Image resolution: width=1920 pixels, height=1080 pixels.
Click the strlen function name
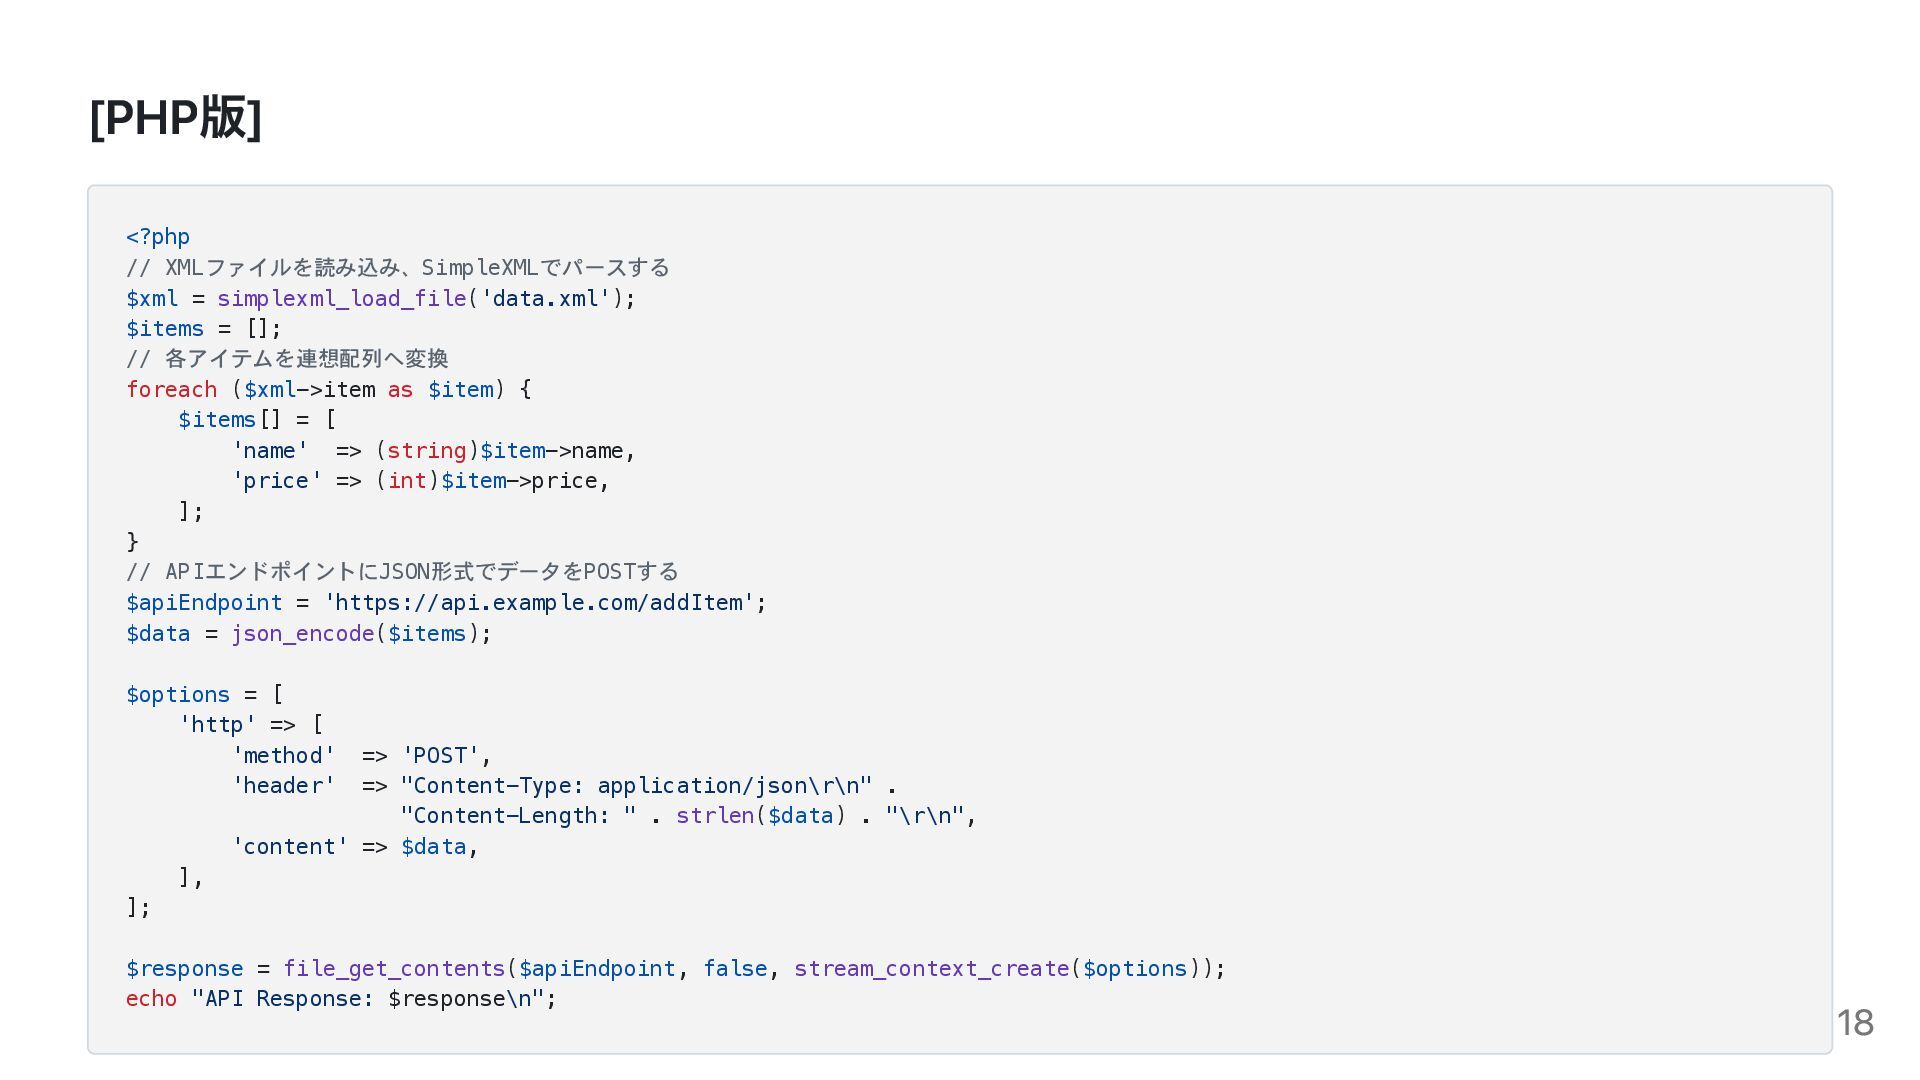tap(715, 816)
